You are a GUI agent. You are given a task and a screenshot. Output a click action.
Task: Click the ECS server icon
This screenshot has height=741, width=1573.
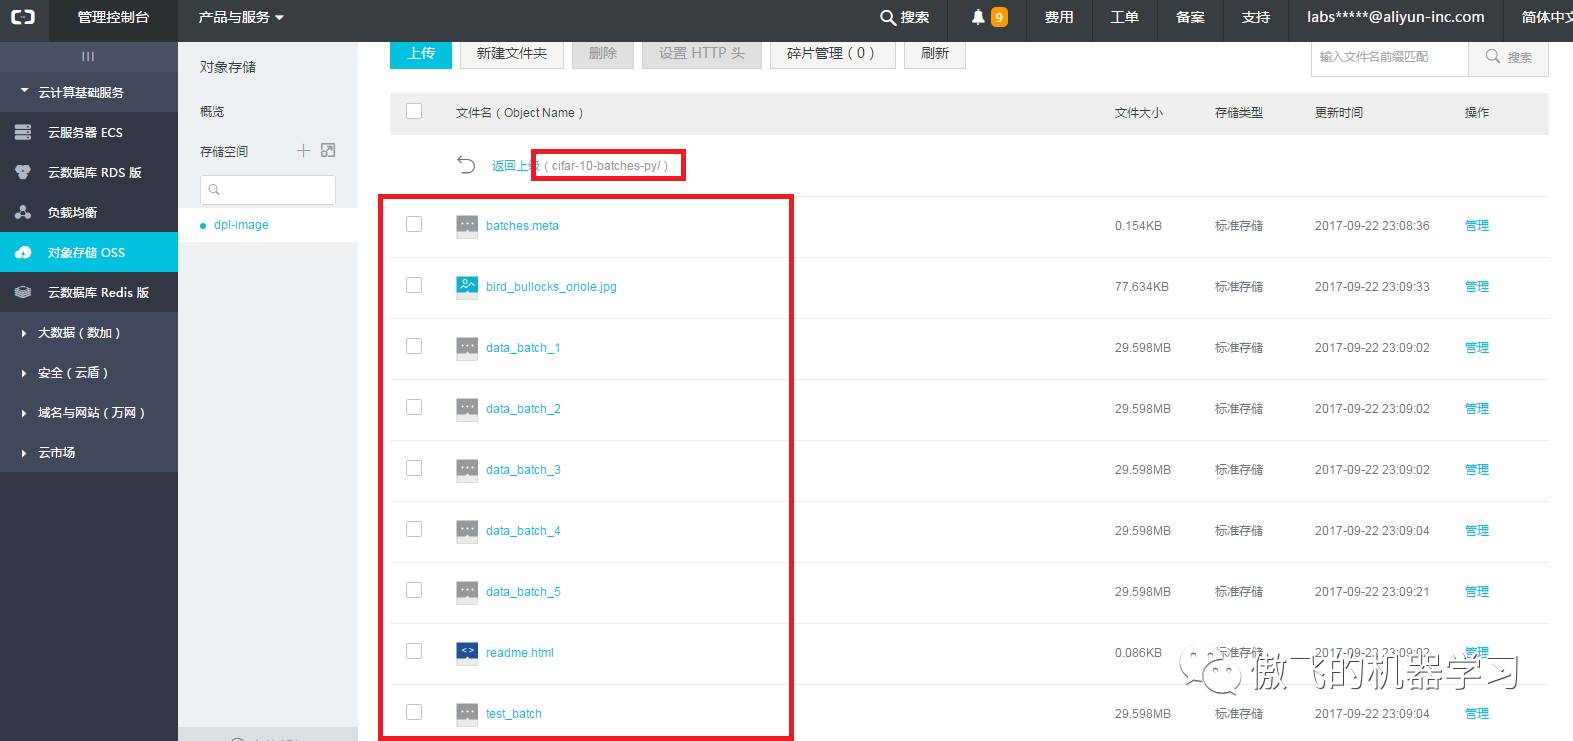click(22, 132)
